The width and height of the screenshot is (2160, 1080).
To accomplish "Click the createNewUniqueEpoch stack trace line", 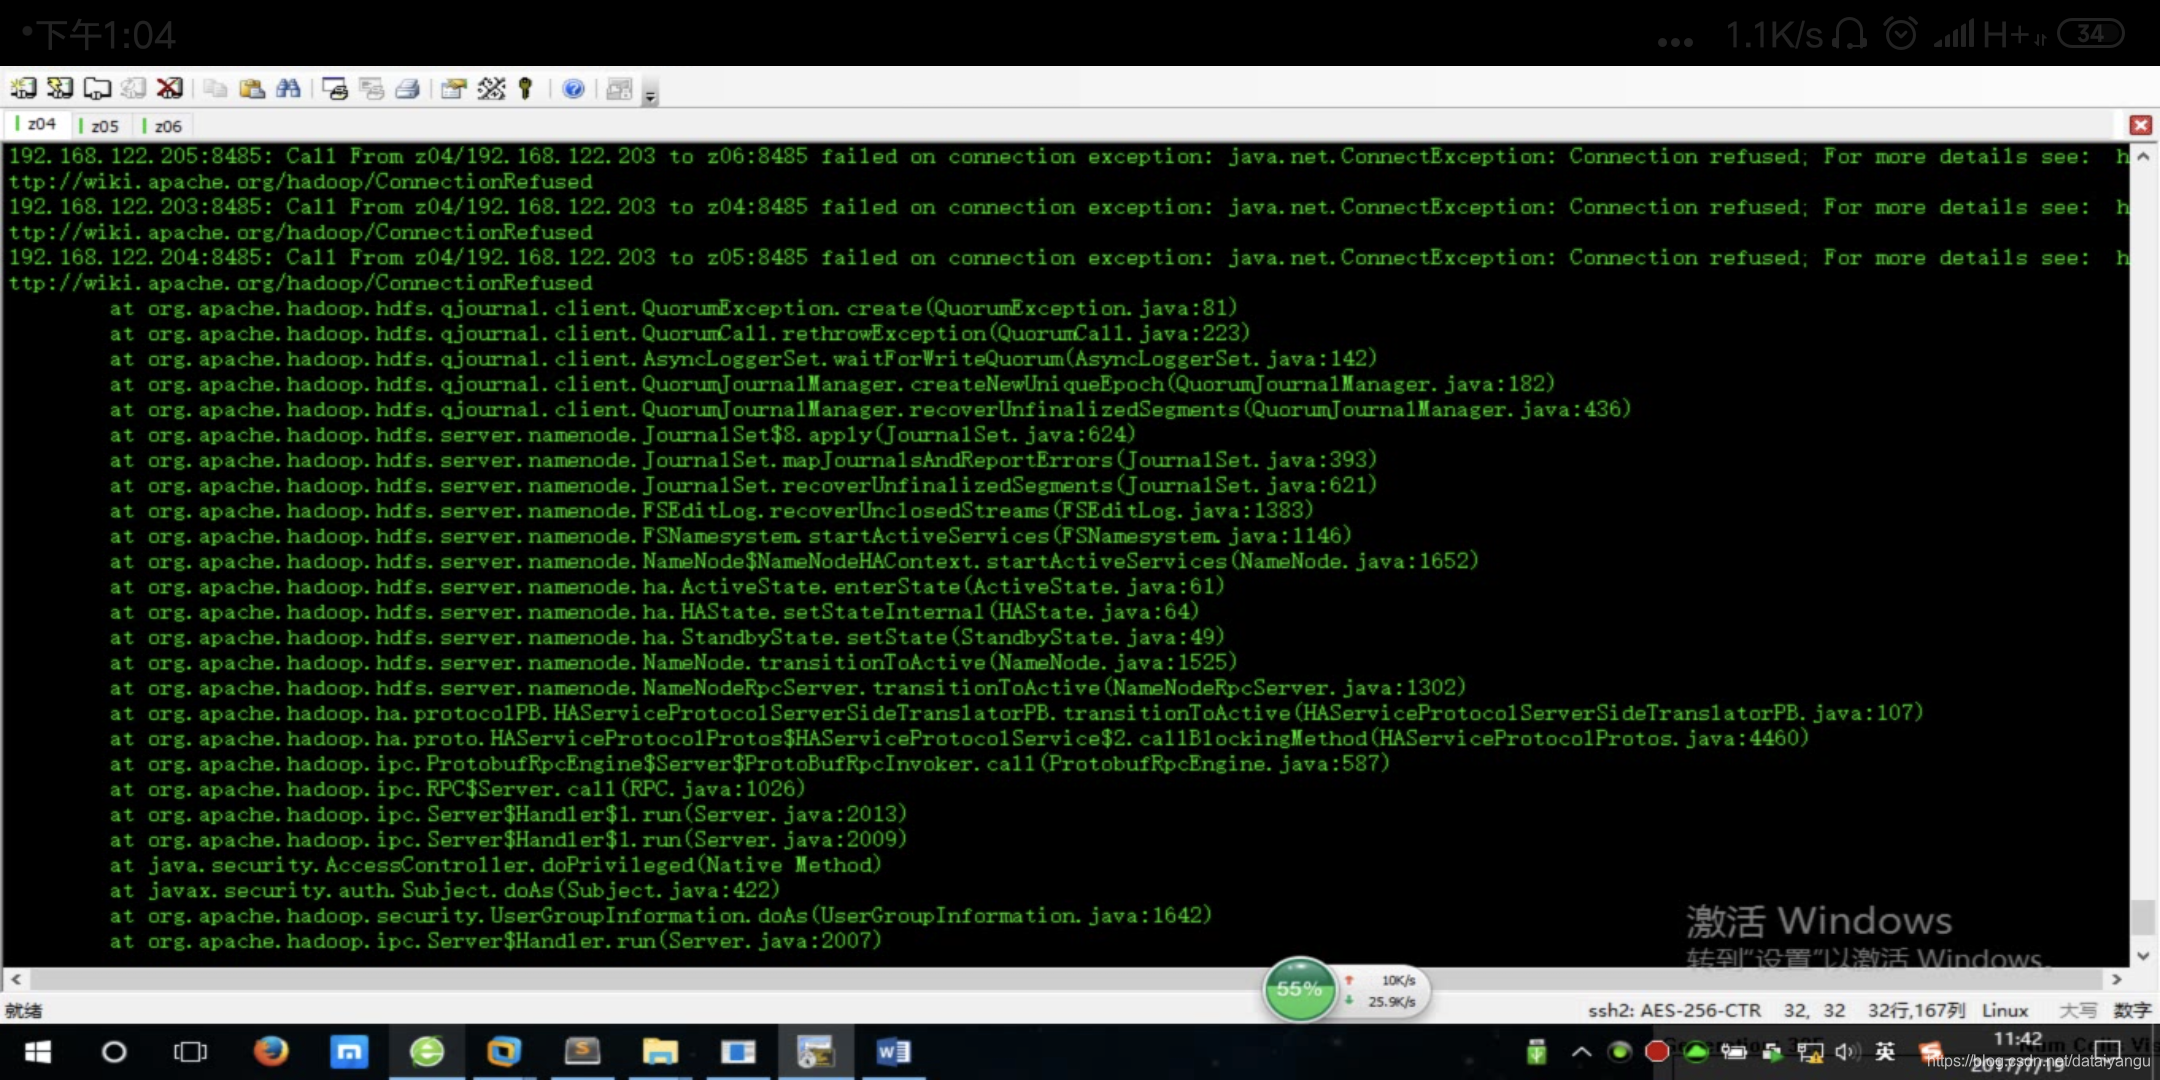I will (x=833, y=384).
